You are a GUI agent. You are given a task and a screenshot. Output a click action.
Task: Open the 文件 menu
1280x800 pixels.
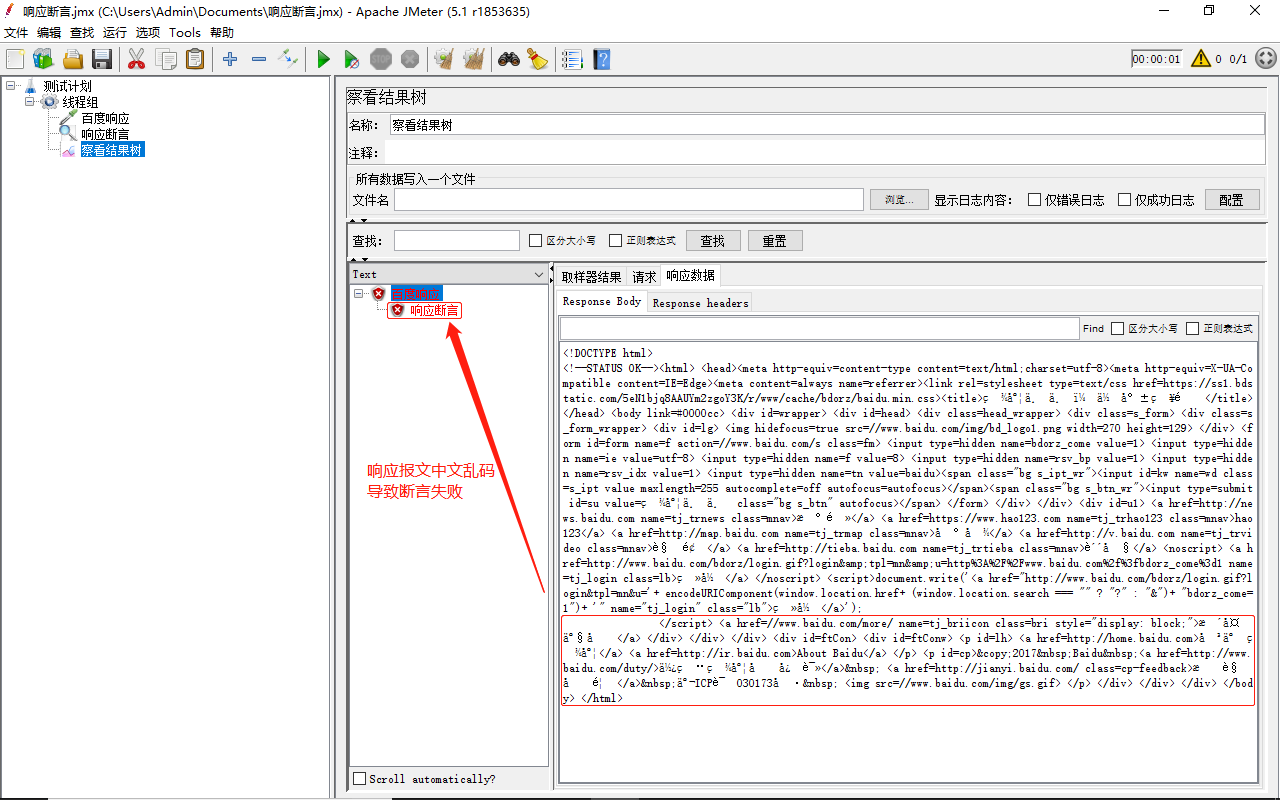(x=16, y=33)
